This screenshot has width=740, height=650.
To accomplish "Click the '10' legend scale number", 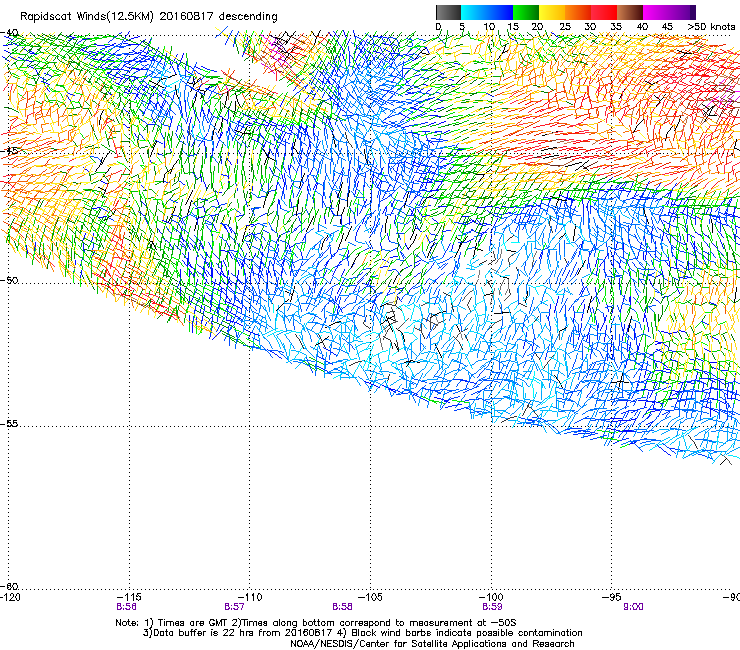I will tap(489, 27).
